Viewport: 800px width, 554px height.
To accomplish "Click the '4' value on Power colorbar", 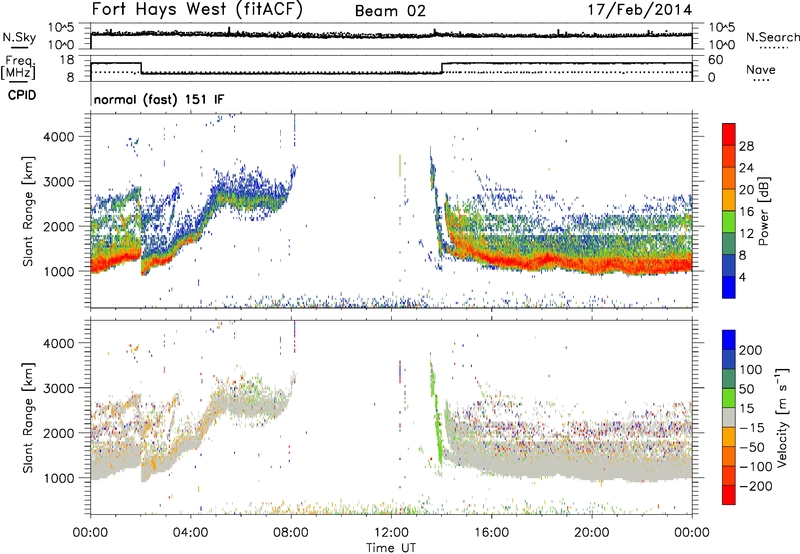I will tap(743, 277).
